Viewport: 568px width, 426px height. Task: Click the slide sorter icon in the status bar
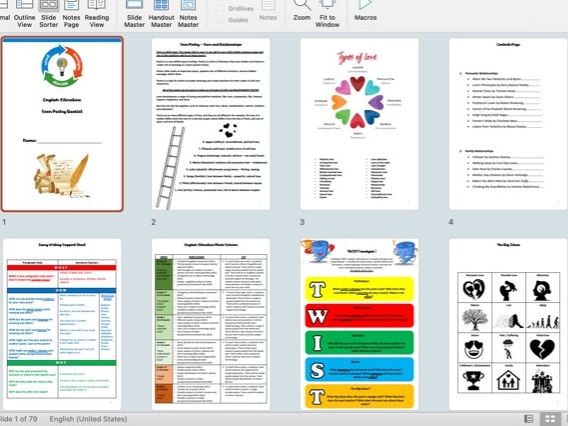point(550,419)
